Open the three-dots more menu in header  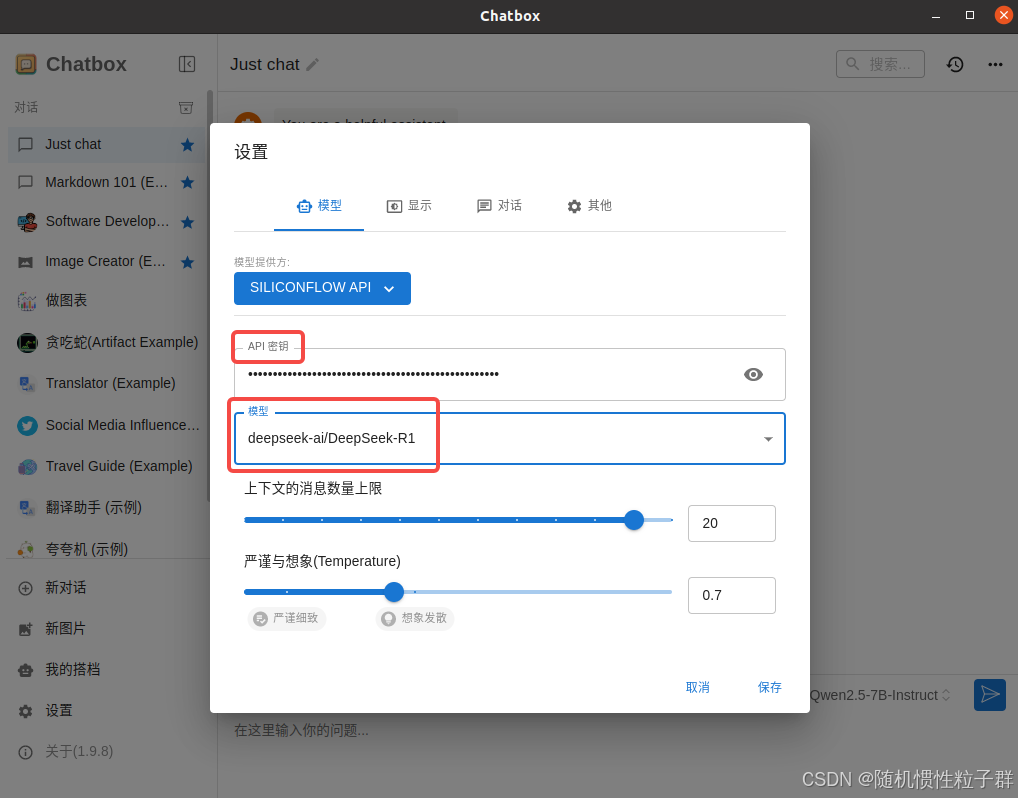(995, 64)
